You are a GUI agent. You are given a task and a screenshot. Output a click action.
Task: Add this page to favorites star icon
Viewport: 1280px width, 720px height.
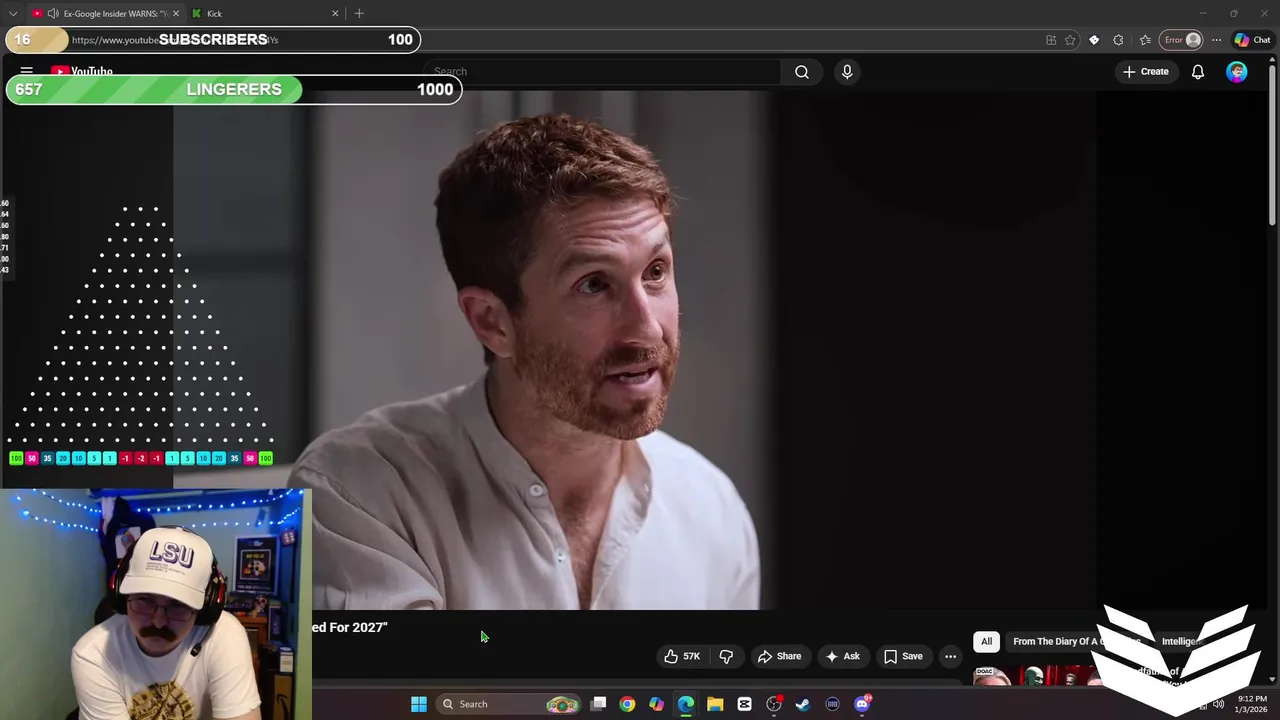click(1070, 40)
